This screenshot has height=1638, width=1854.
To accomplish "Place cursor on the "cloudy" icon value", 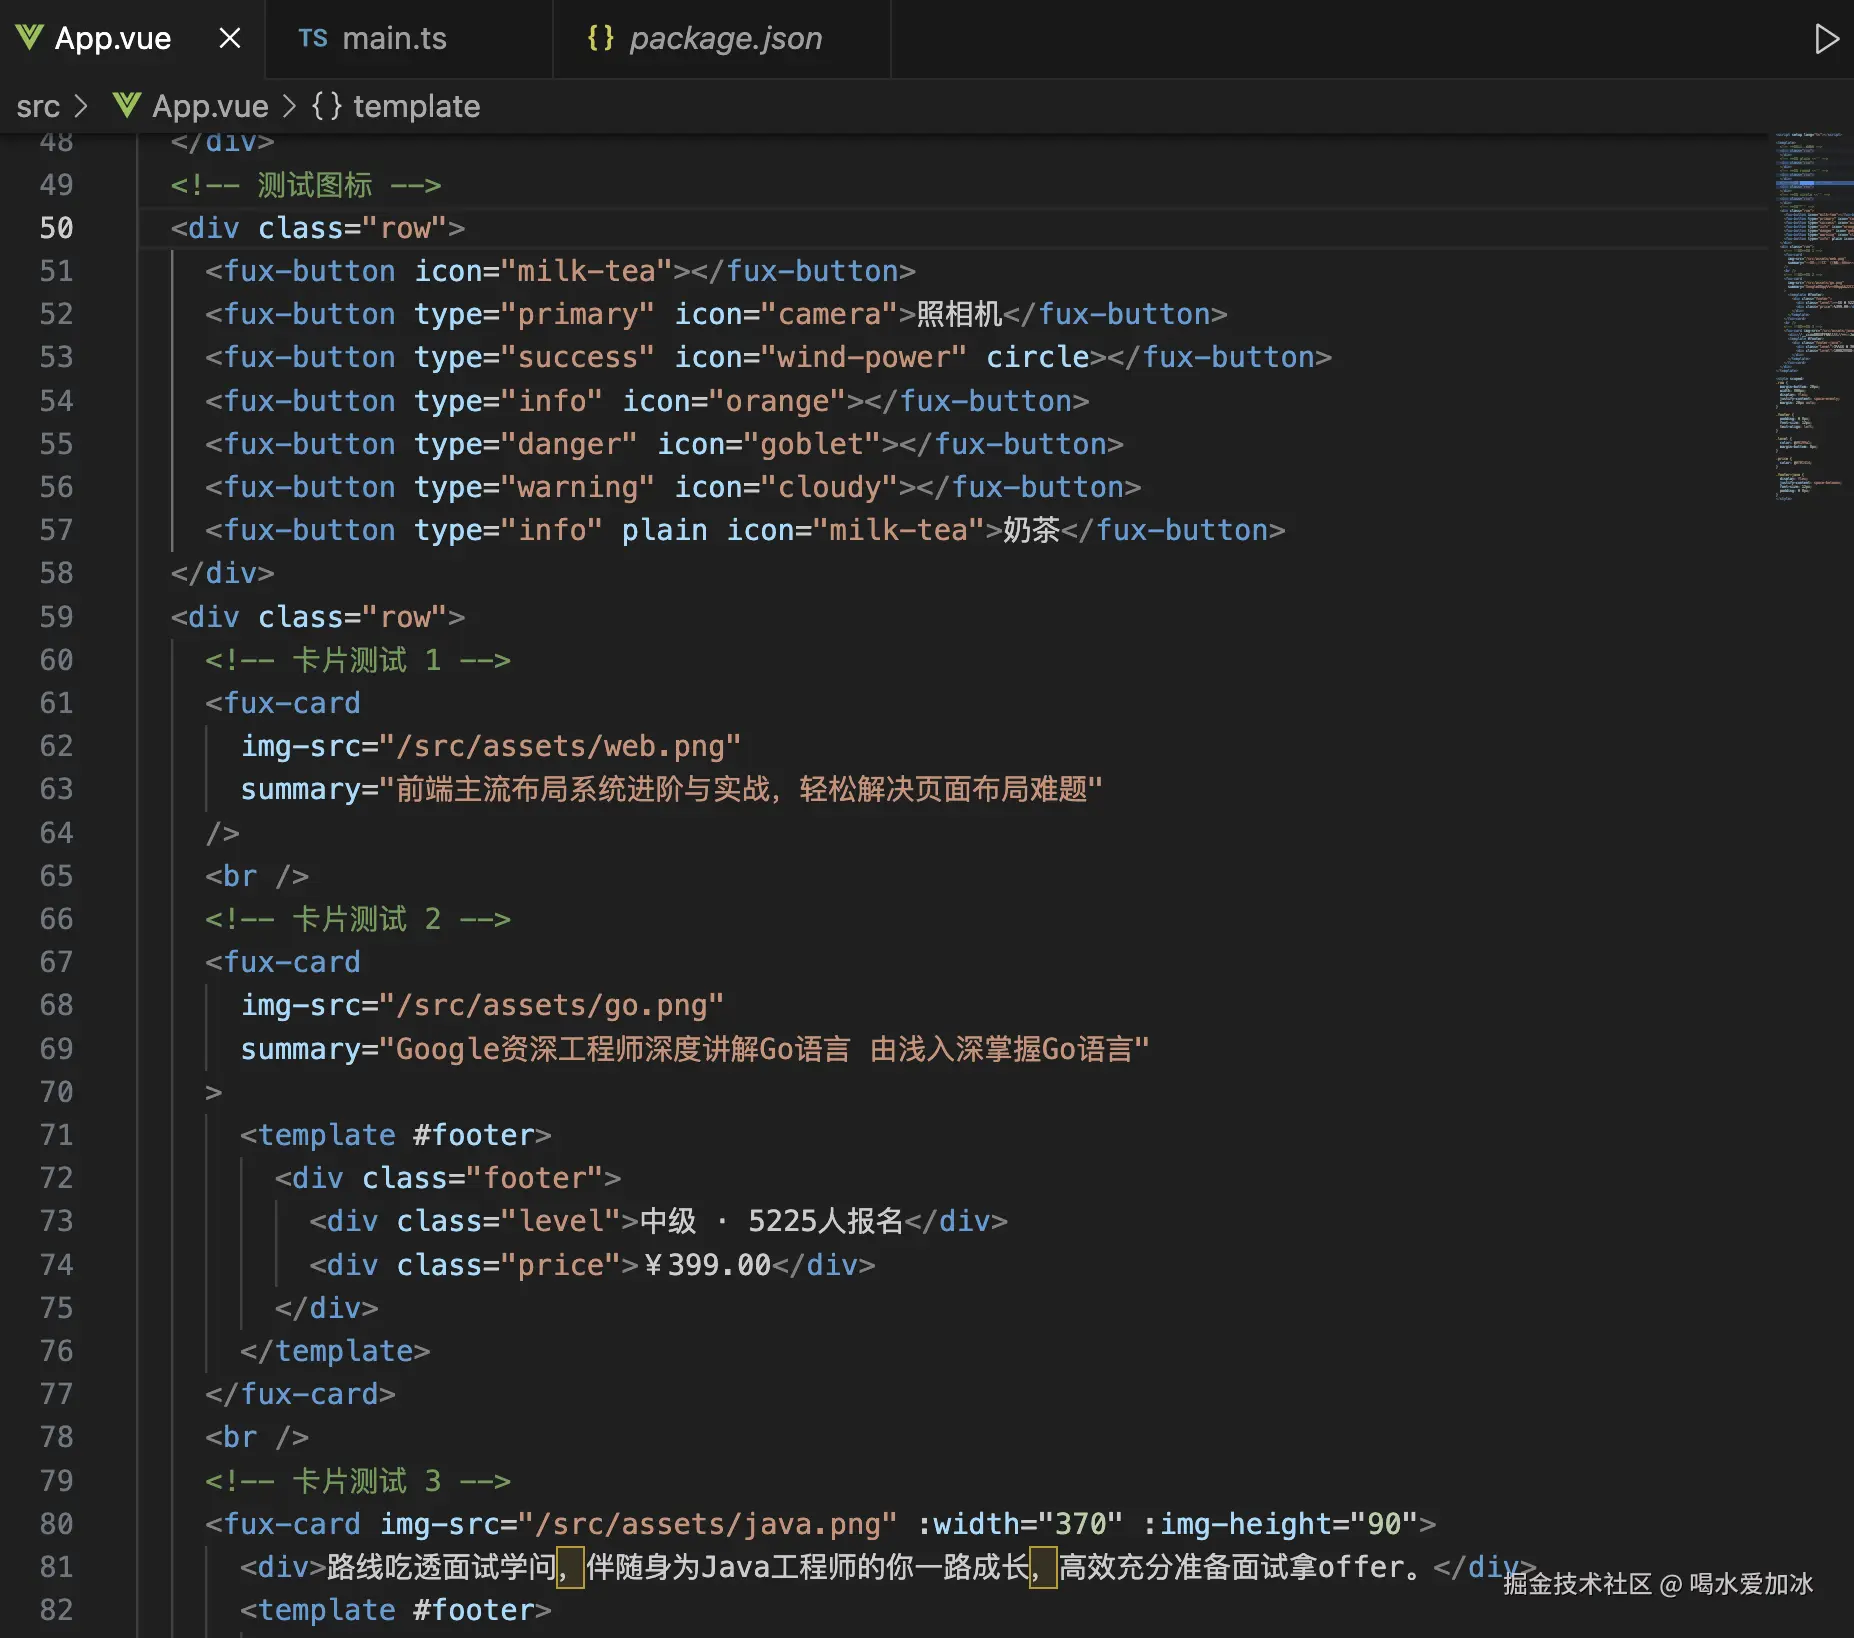I will [x=829, y=487].
